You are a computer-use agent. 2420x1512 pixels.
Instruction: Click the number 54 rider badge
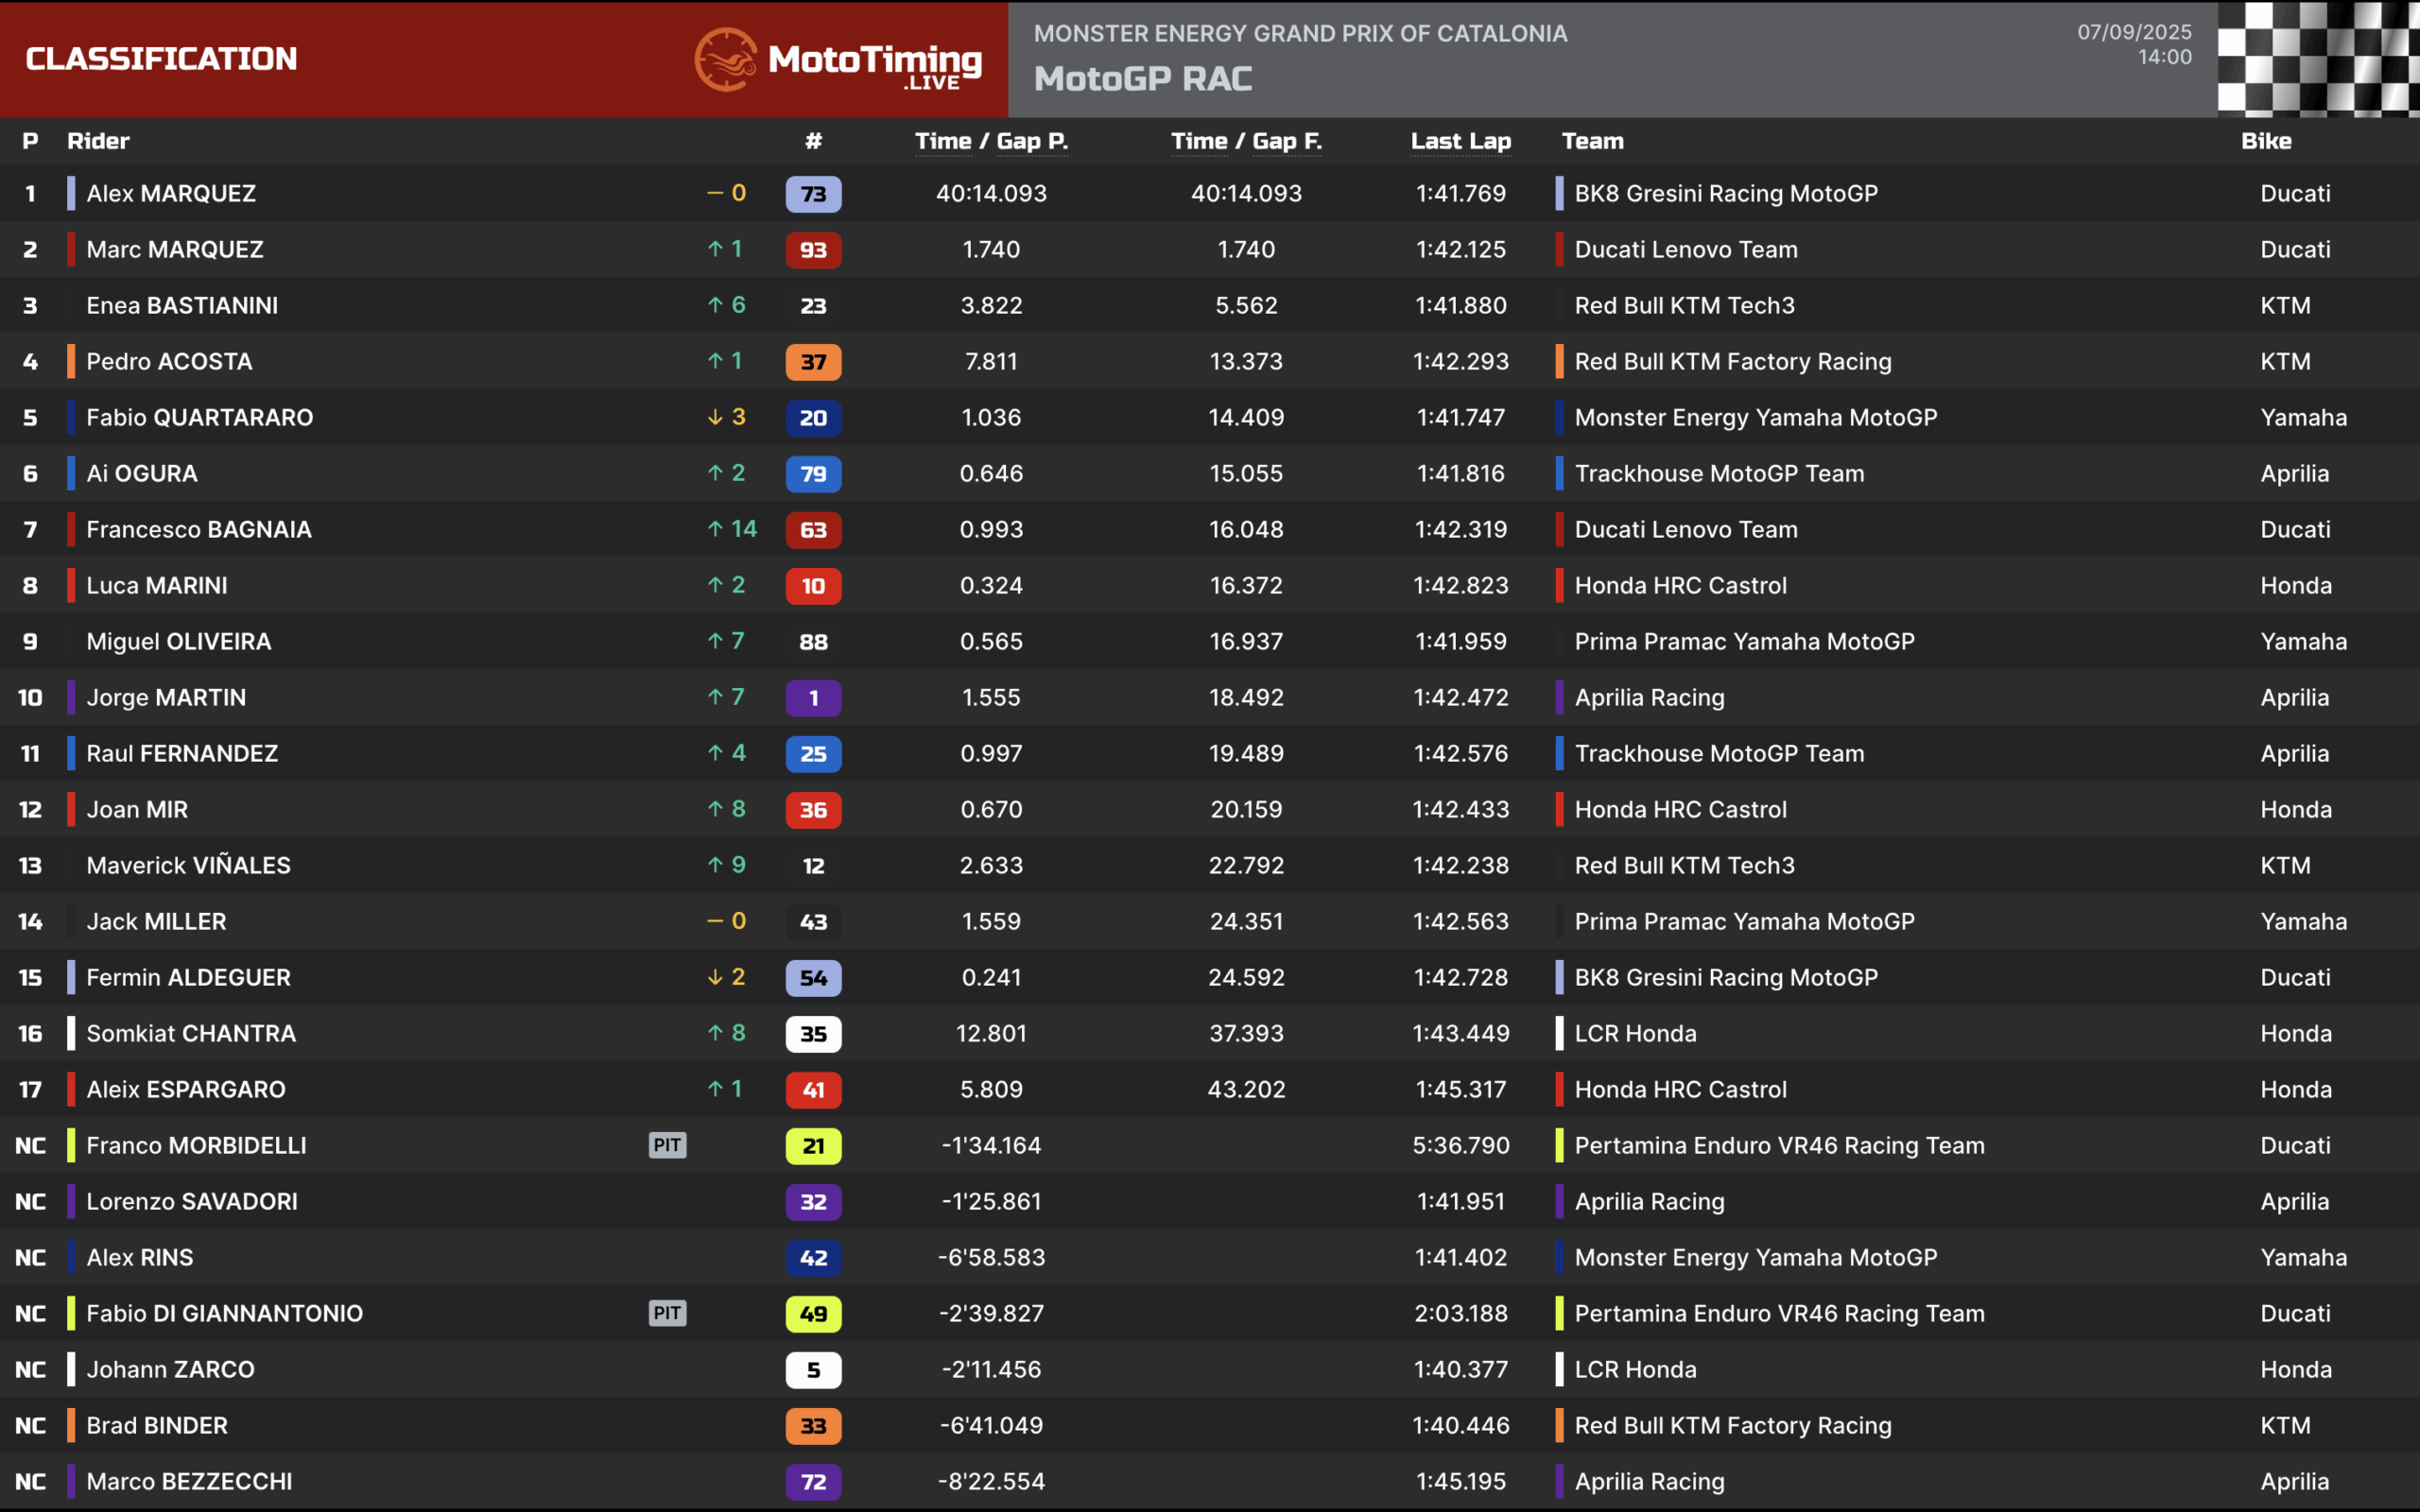813,978
